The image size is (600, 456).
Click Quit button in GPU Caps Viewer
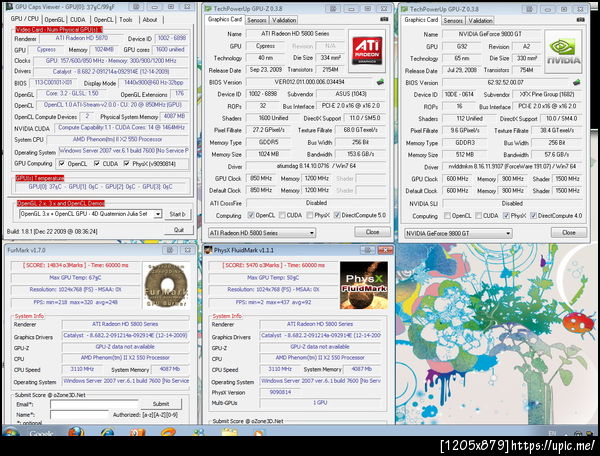pyautogui.click(x=179, y=230)
